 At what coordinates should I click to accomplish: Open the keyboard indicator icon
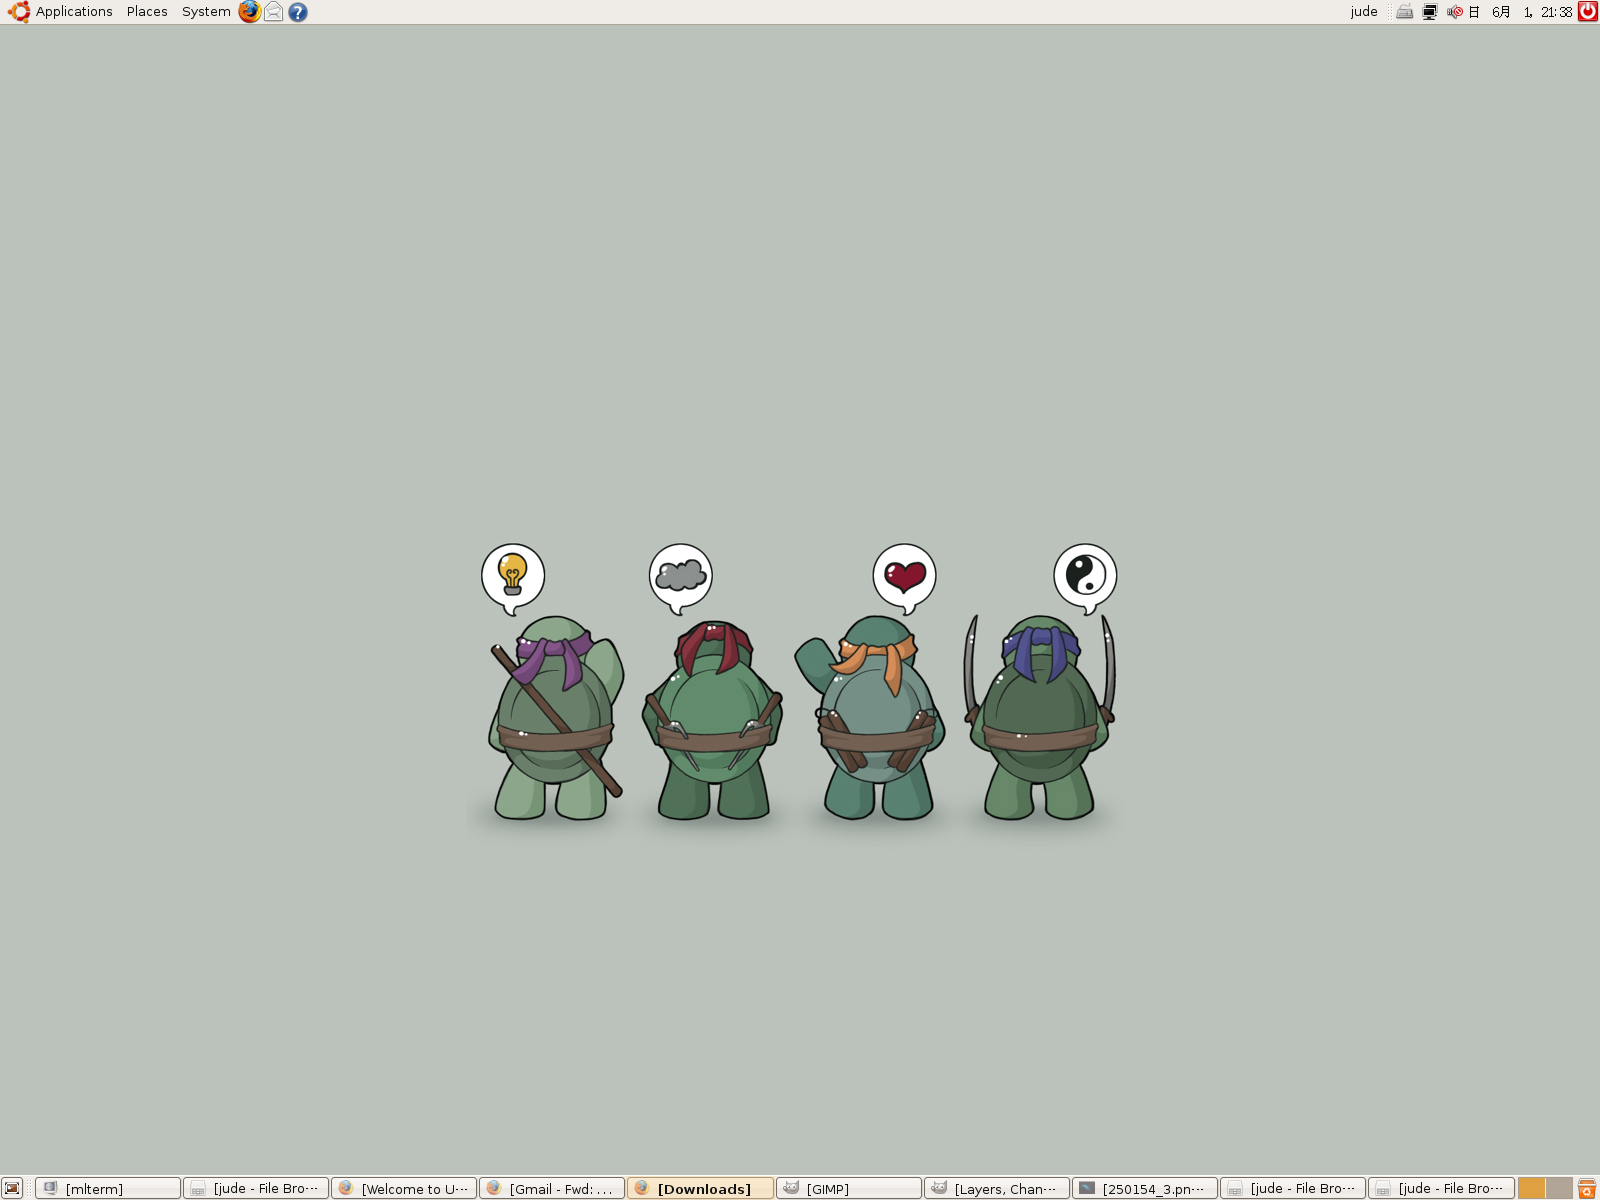point(1405,12)
